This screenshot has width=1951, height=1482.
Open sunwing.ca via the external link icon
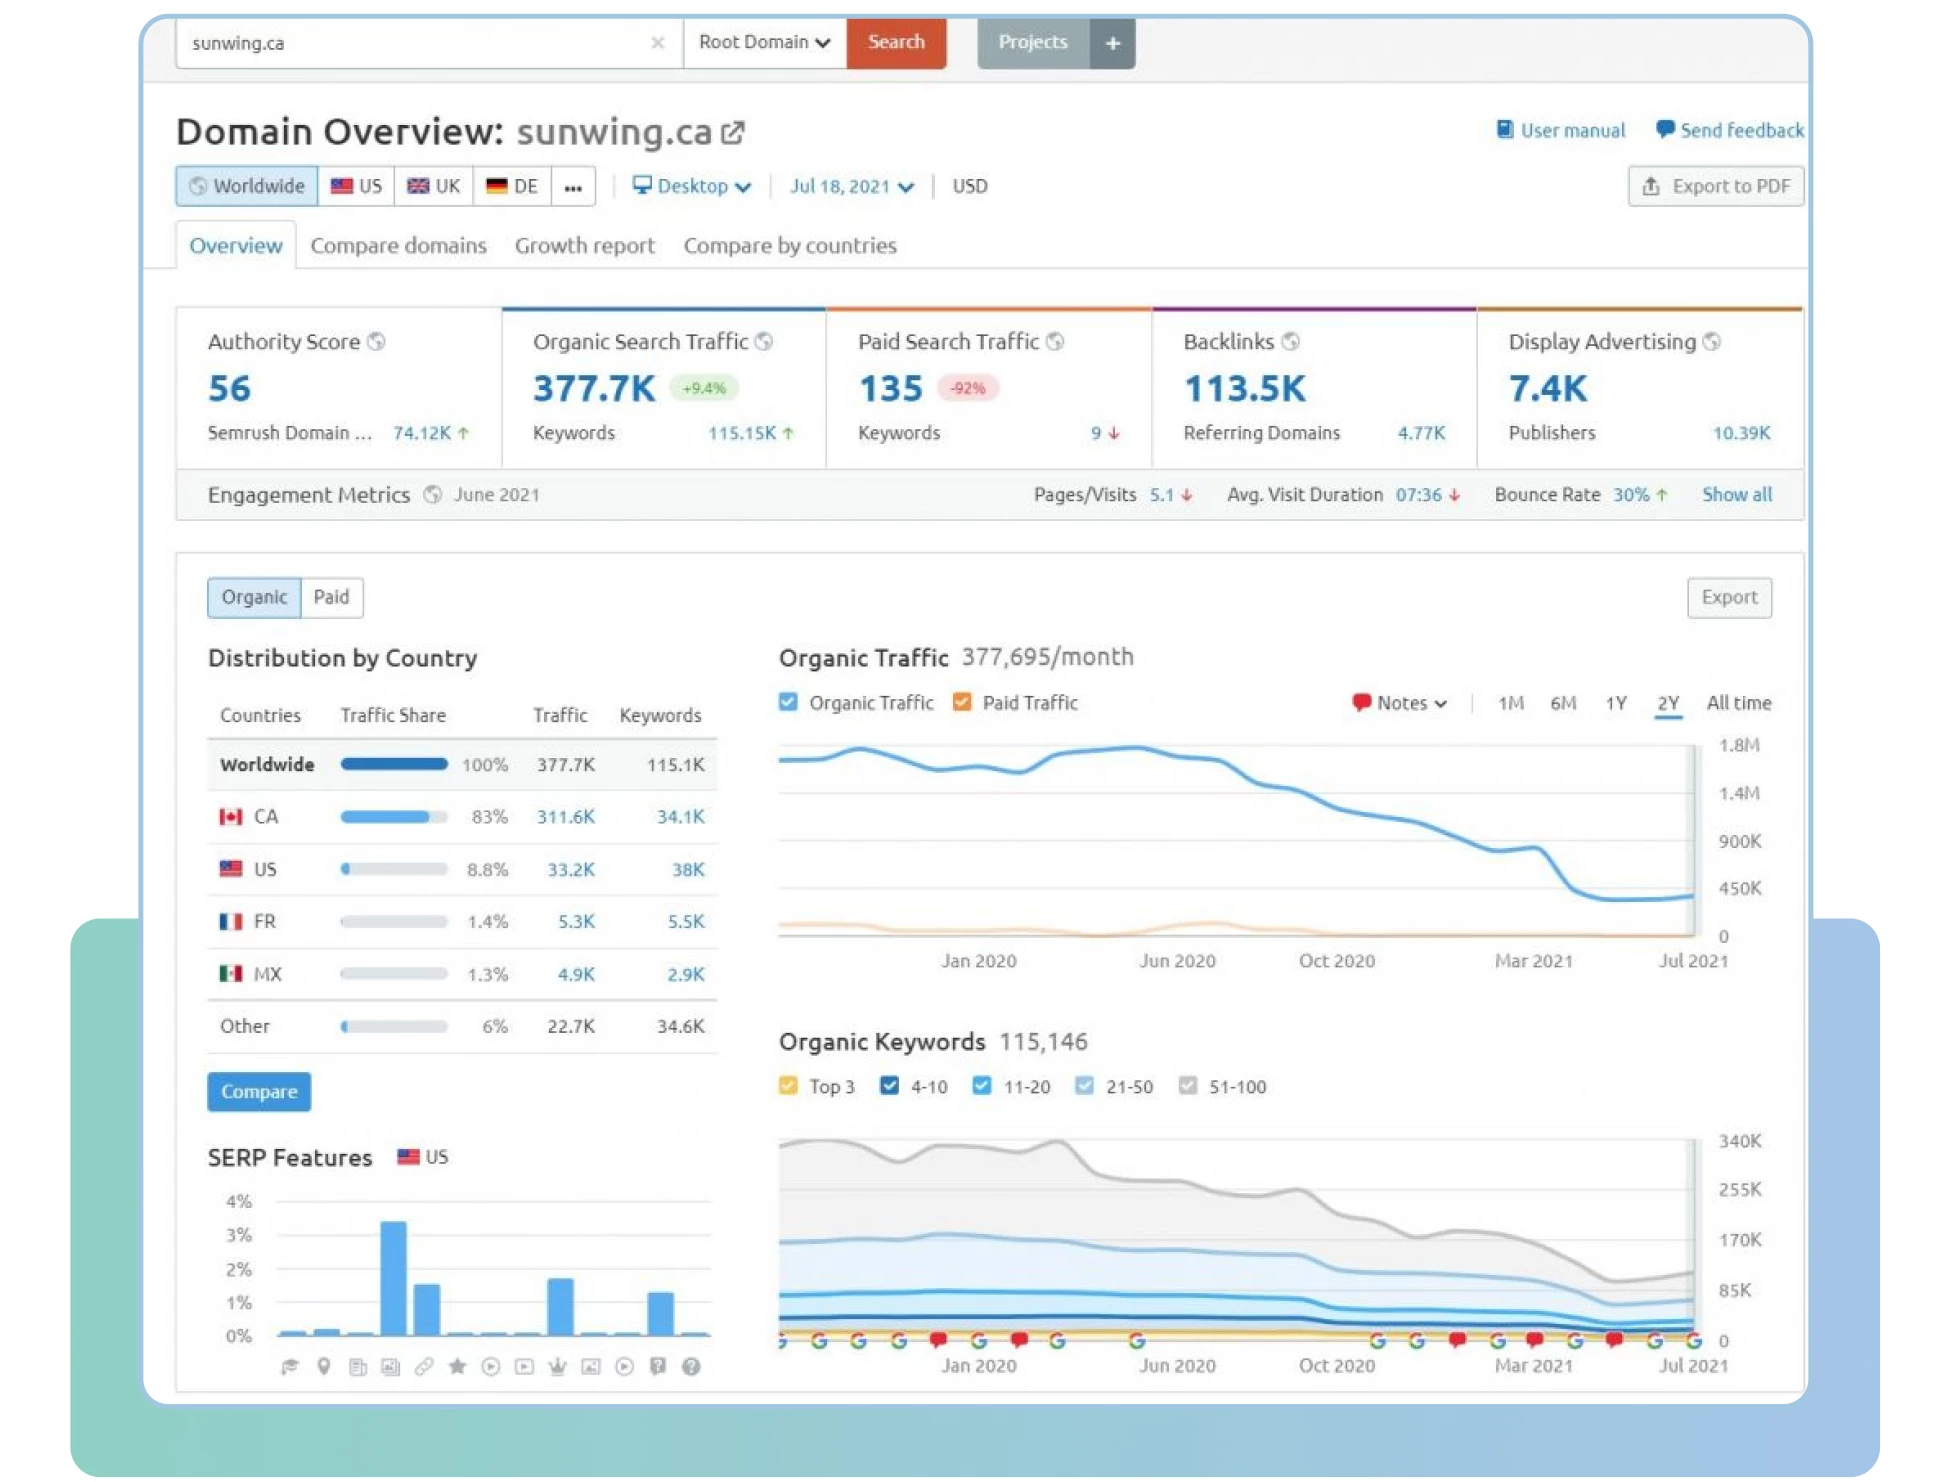(x=733, y=132)
